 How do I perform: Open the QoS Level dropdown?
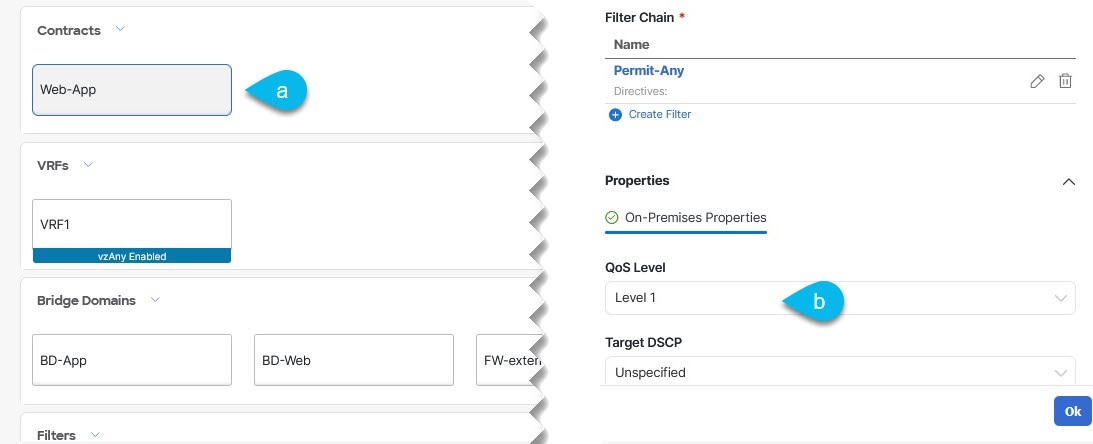(840, 298)
